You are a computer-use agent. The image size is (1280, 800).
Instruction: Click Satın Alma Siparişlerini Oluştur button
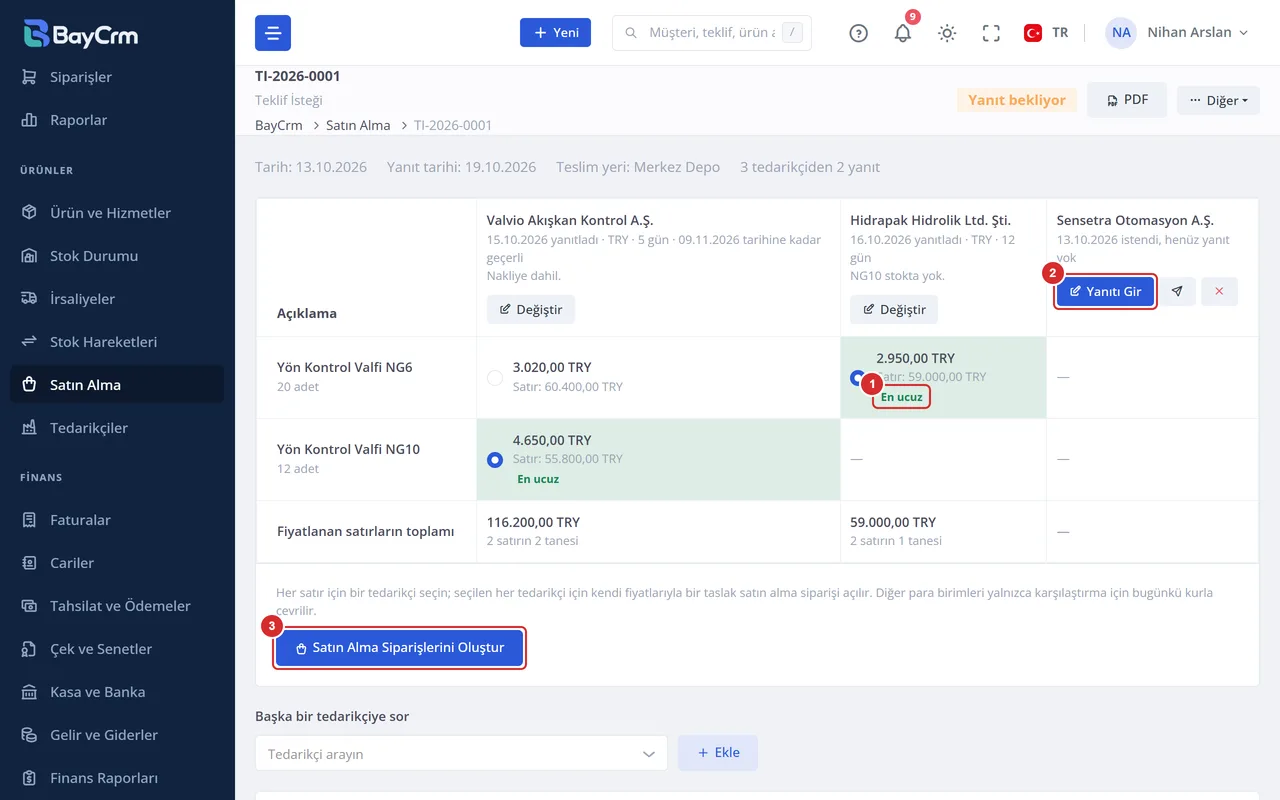400,648
